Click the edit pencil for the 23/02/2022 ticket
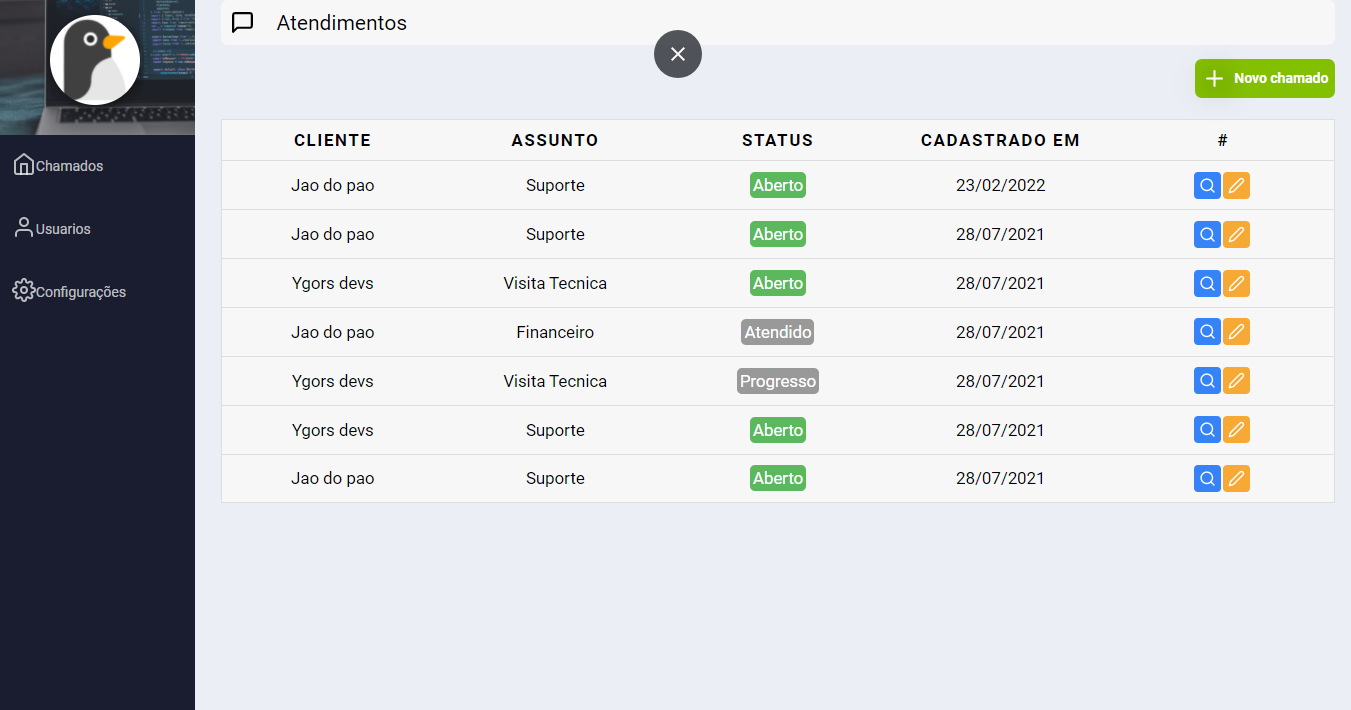 (1237, 186)
